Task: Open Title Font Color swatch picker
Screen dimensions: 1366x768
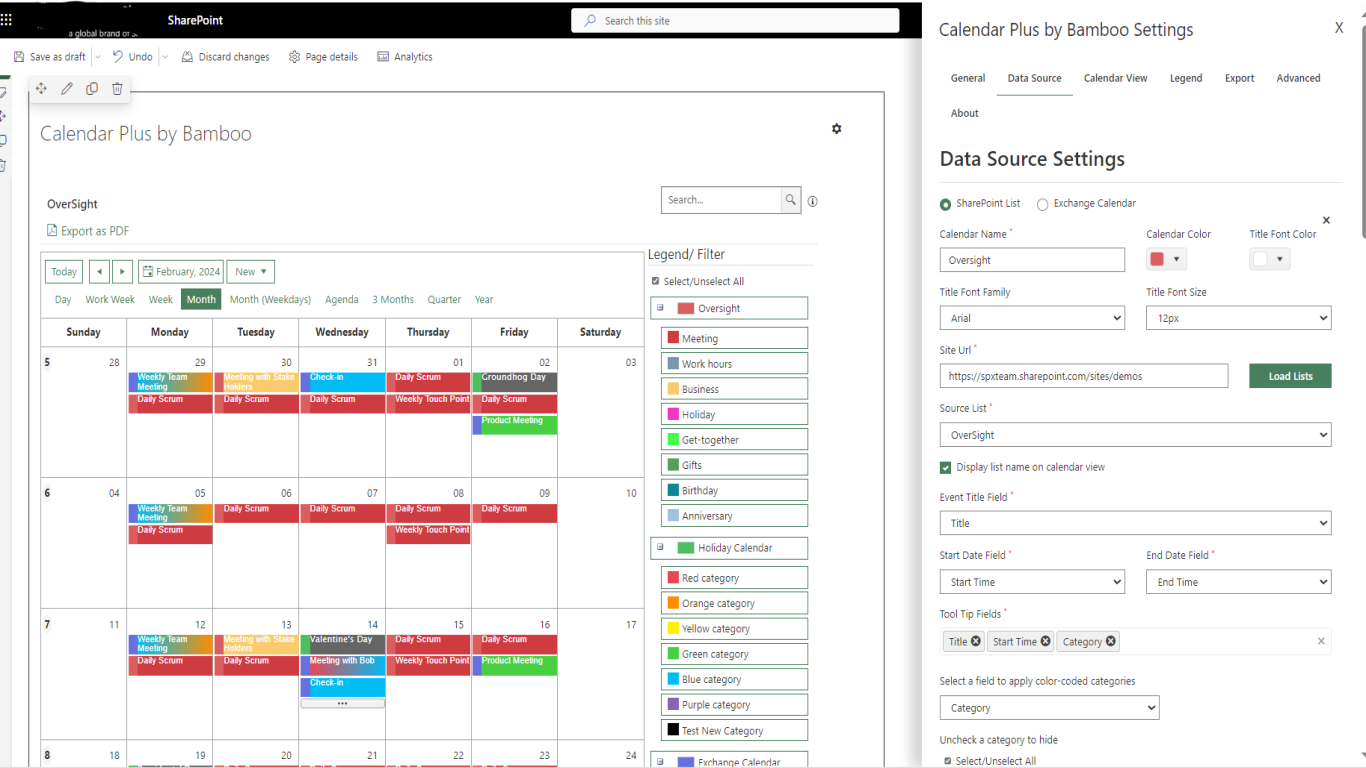Action: tap(1269, 259)
